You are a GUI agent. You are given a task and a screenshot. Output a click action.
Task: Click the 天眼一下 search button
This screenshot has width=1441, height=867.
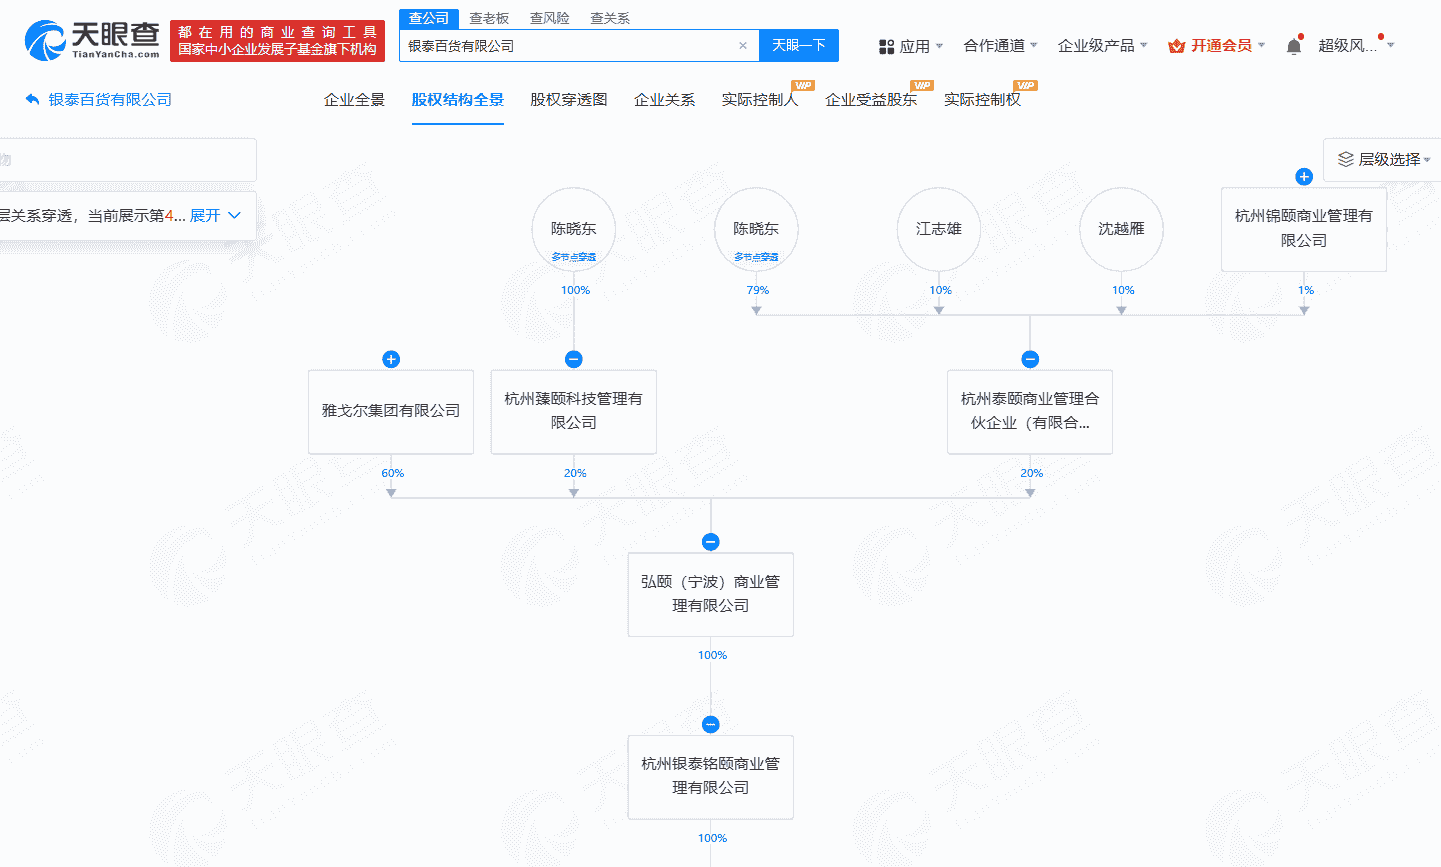[x=798, y=46]
